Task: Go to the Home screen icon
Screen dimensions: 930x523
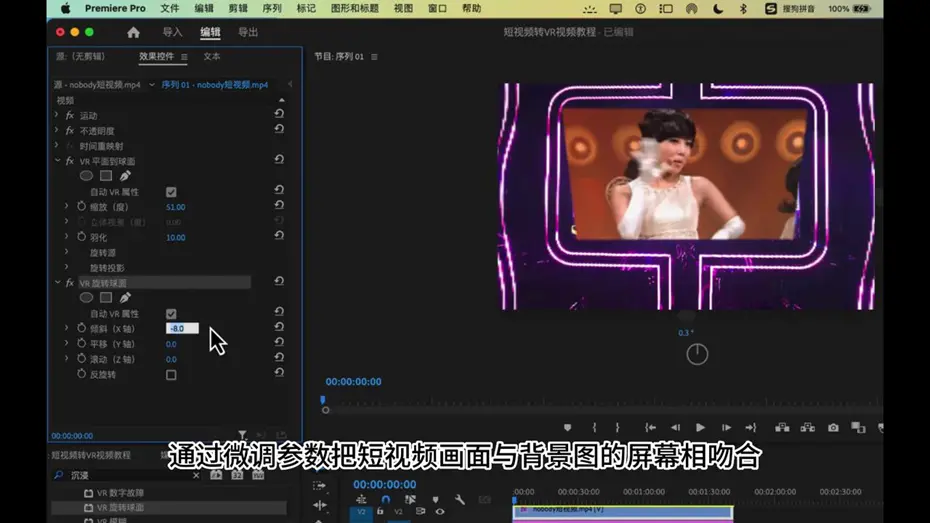Action: pyautogui.click(x=133, y=33)
